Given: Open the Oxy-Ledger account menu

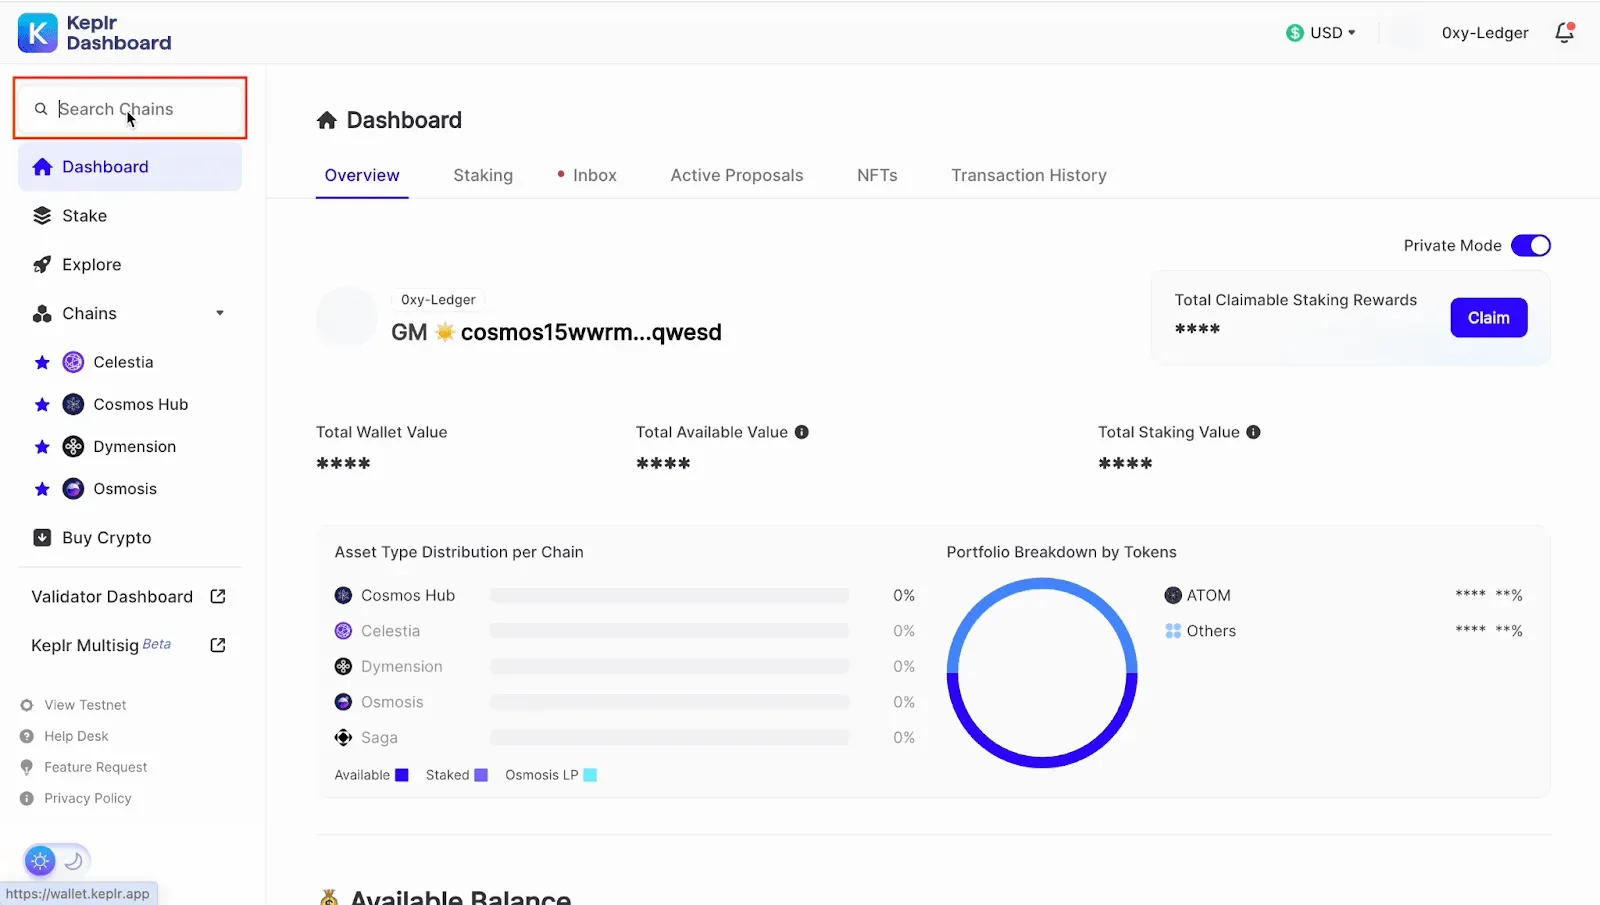Looking at the screenshot, I should pyautogui.click(x=1485, y=33).
